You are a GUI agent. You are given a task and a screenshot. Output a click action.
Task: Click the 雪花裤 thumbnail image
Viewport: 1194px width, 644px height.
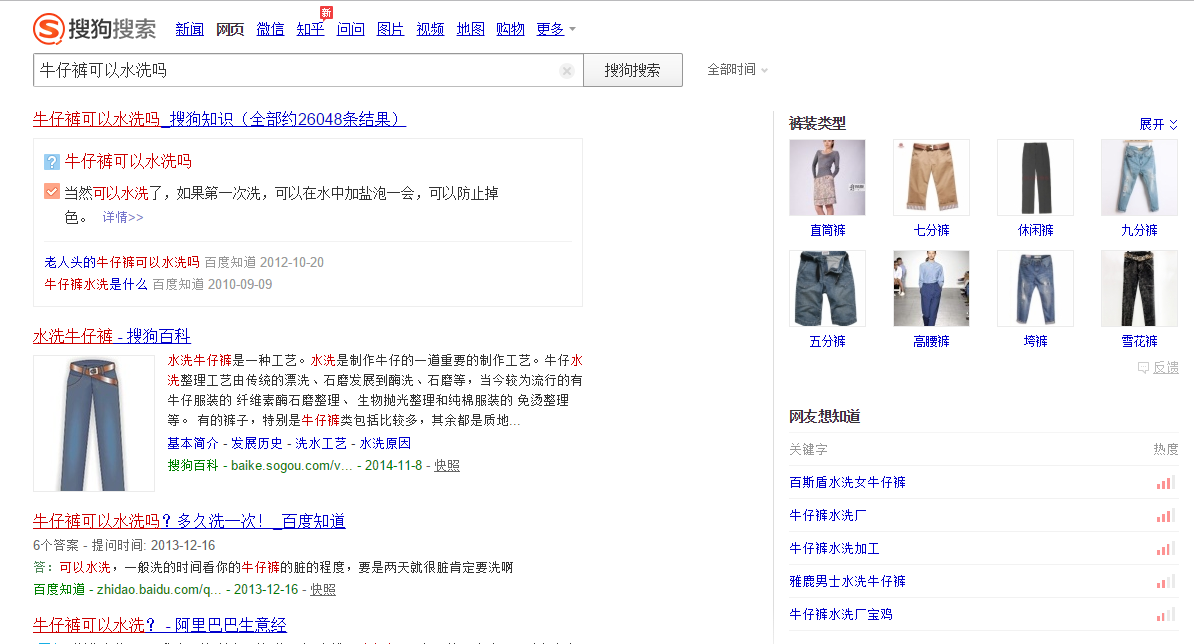click(1139, 289)
